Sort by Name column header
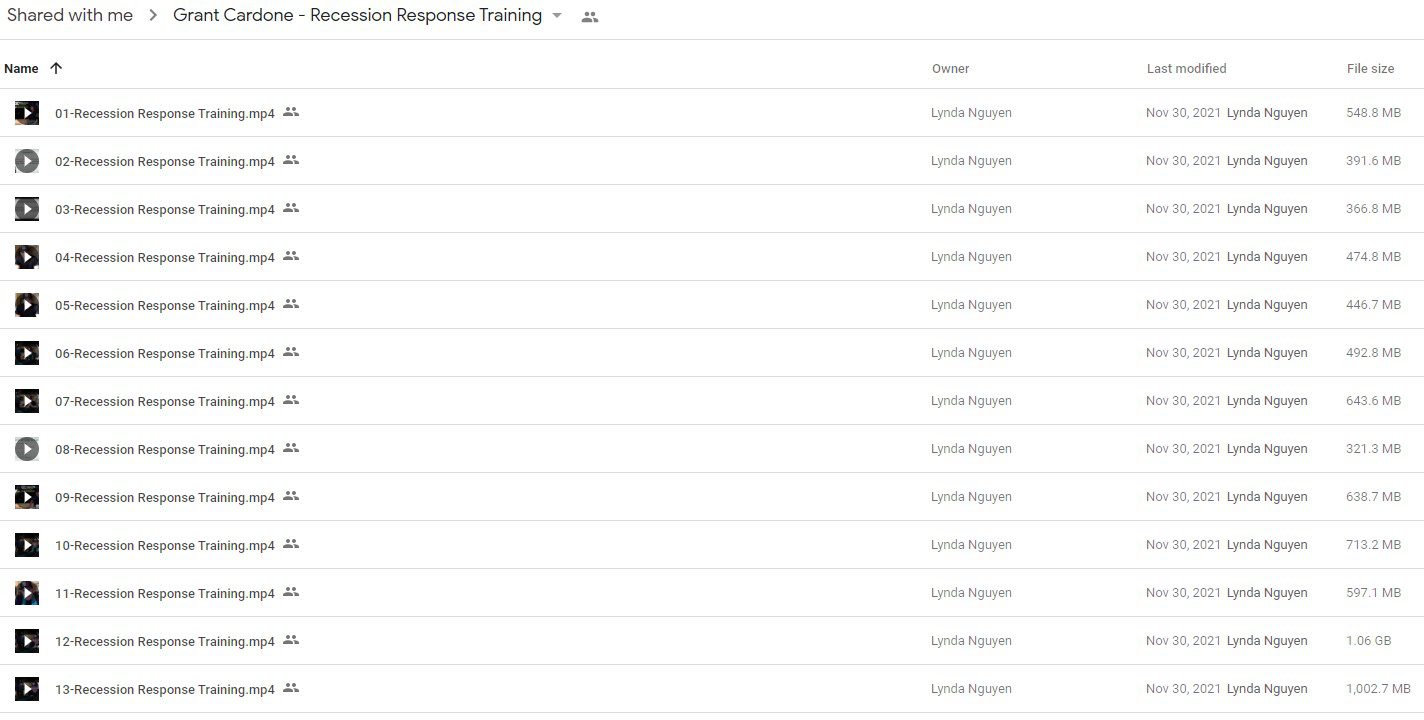 pyautogui.click(x=21, y=69)
